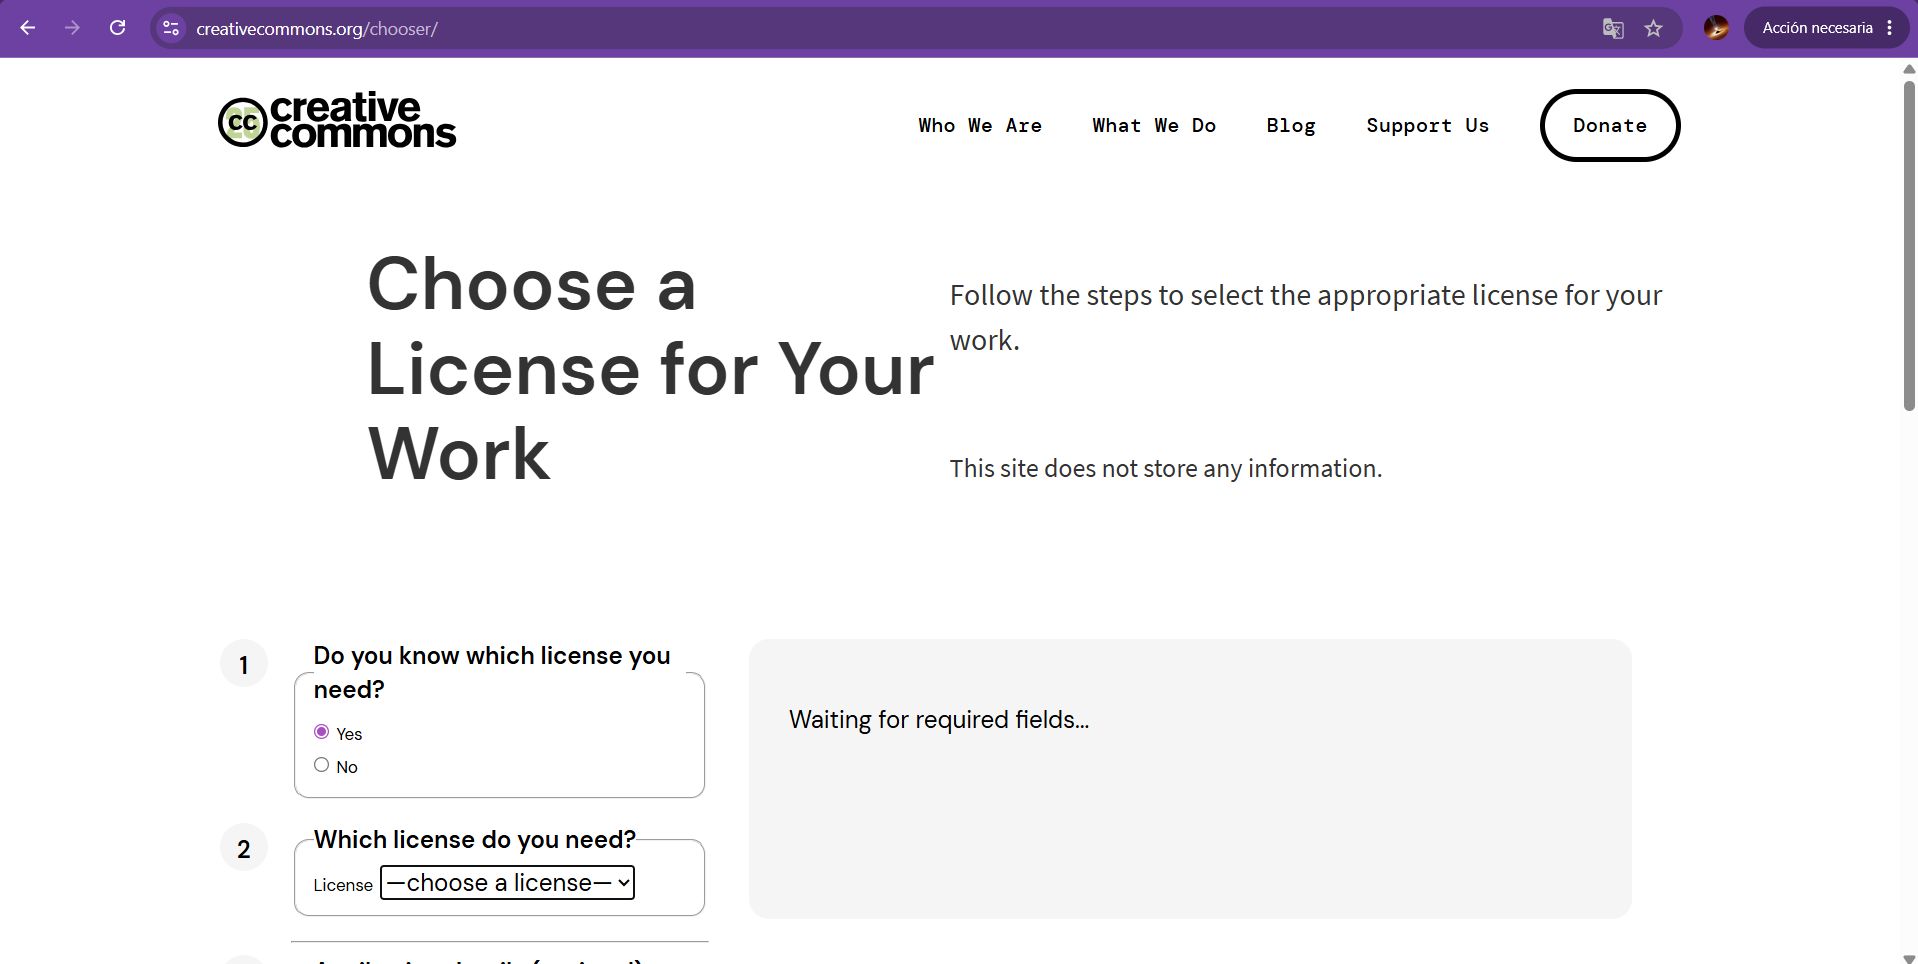Select the No radio button
1918x964 pixels.
tap(321, 765)
